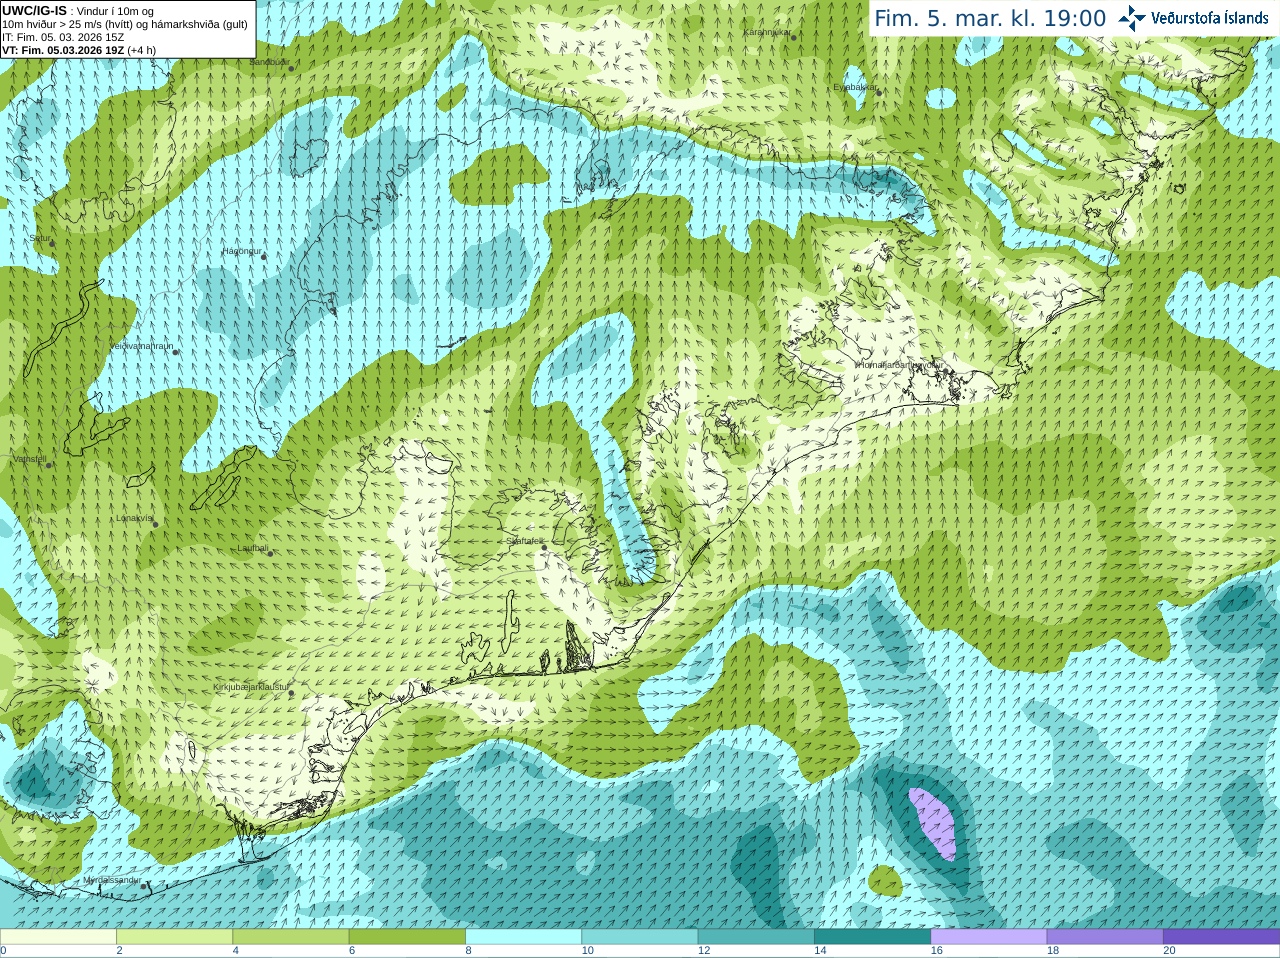Click the legend tick value 16
This screenshot has height=958, width=1280.
click(x=936, y=951)
